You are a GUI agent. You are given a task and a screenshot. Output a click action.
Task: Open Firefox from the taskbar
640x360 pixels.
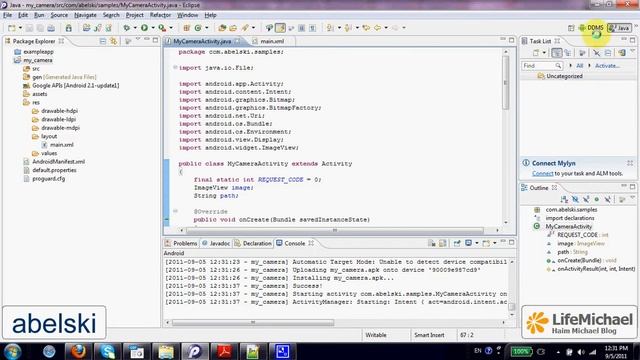[x=78, y=351]
